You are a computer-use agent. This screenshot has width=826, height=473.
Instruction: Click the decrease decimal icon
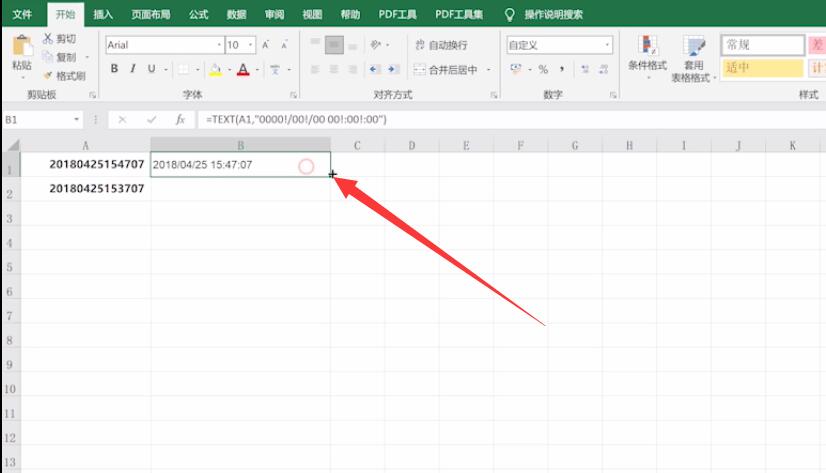pyautogui.click(x=604, y=69)
